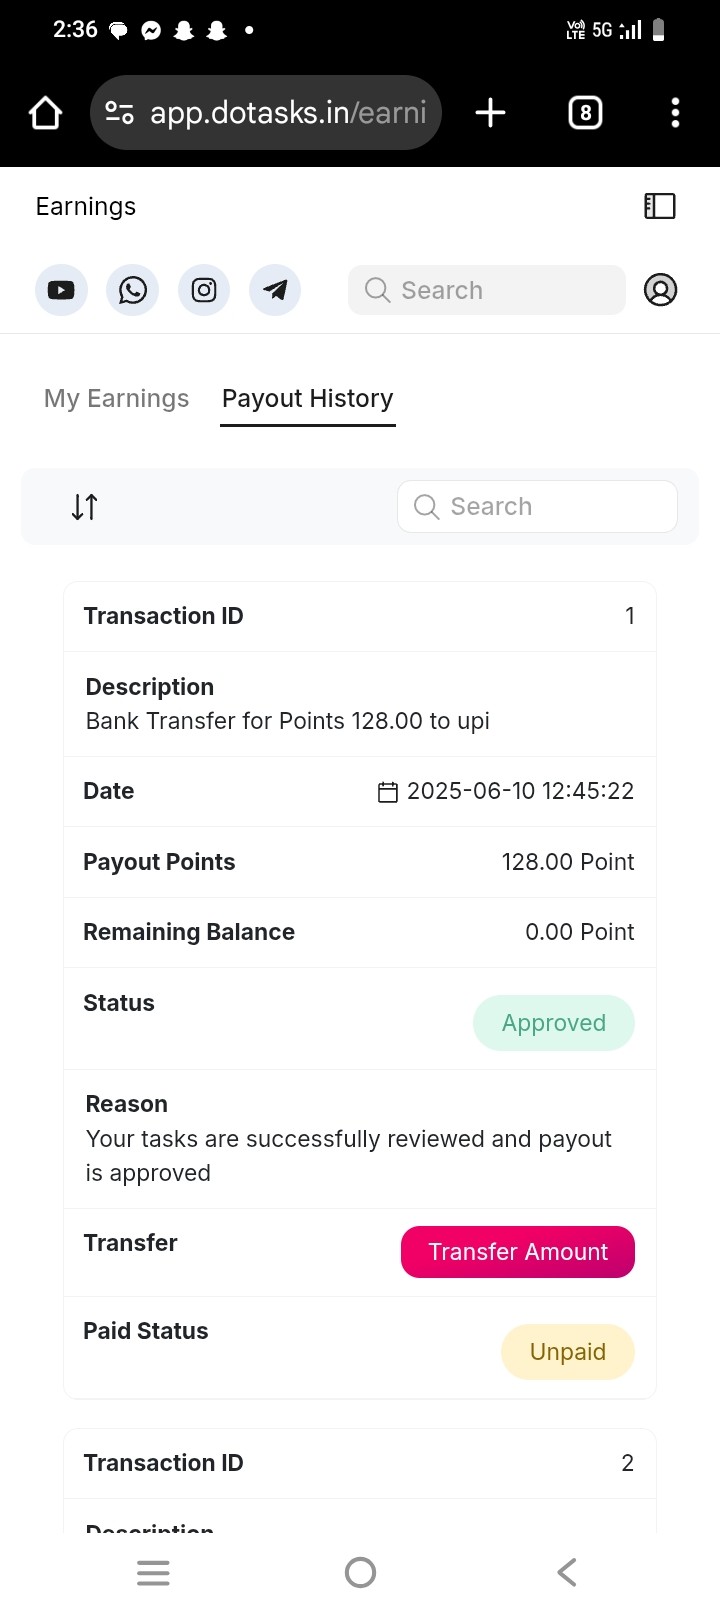Viewport: 720px width, 1612px height.
Task: Open the user profile avatar icon
Action: click(x=660, y=290)
